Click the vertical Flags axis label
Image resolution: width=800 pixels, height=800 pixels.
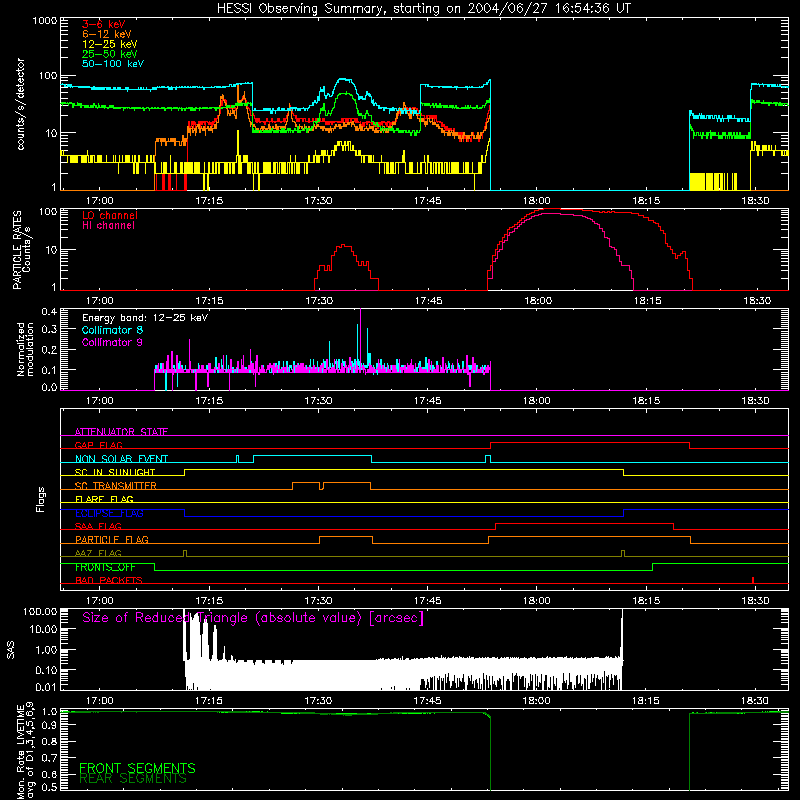coord(40,499)
